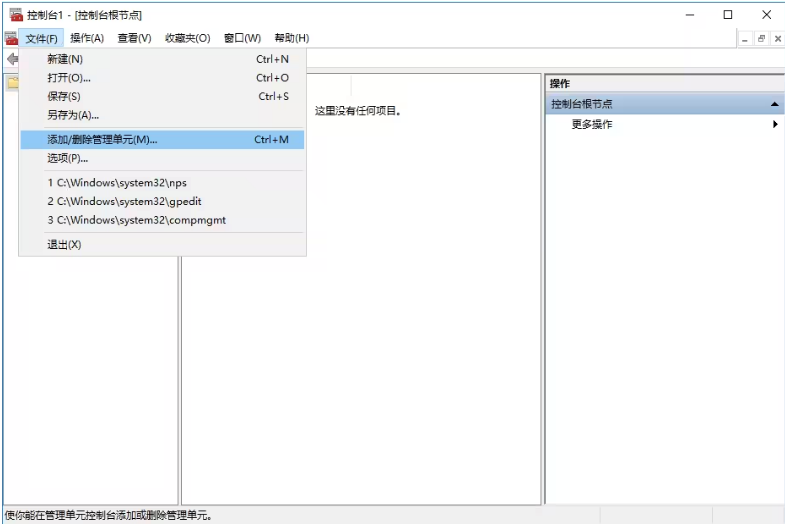Screen dimensions: 785x525
Task: Expand the 更多操作 submenu arrow
Action: [x=775, y=124]
